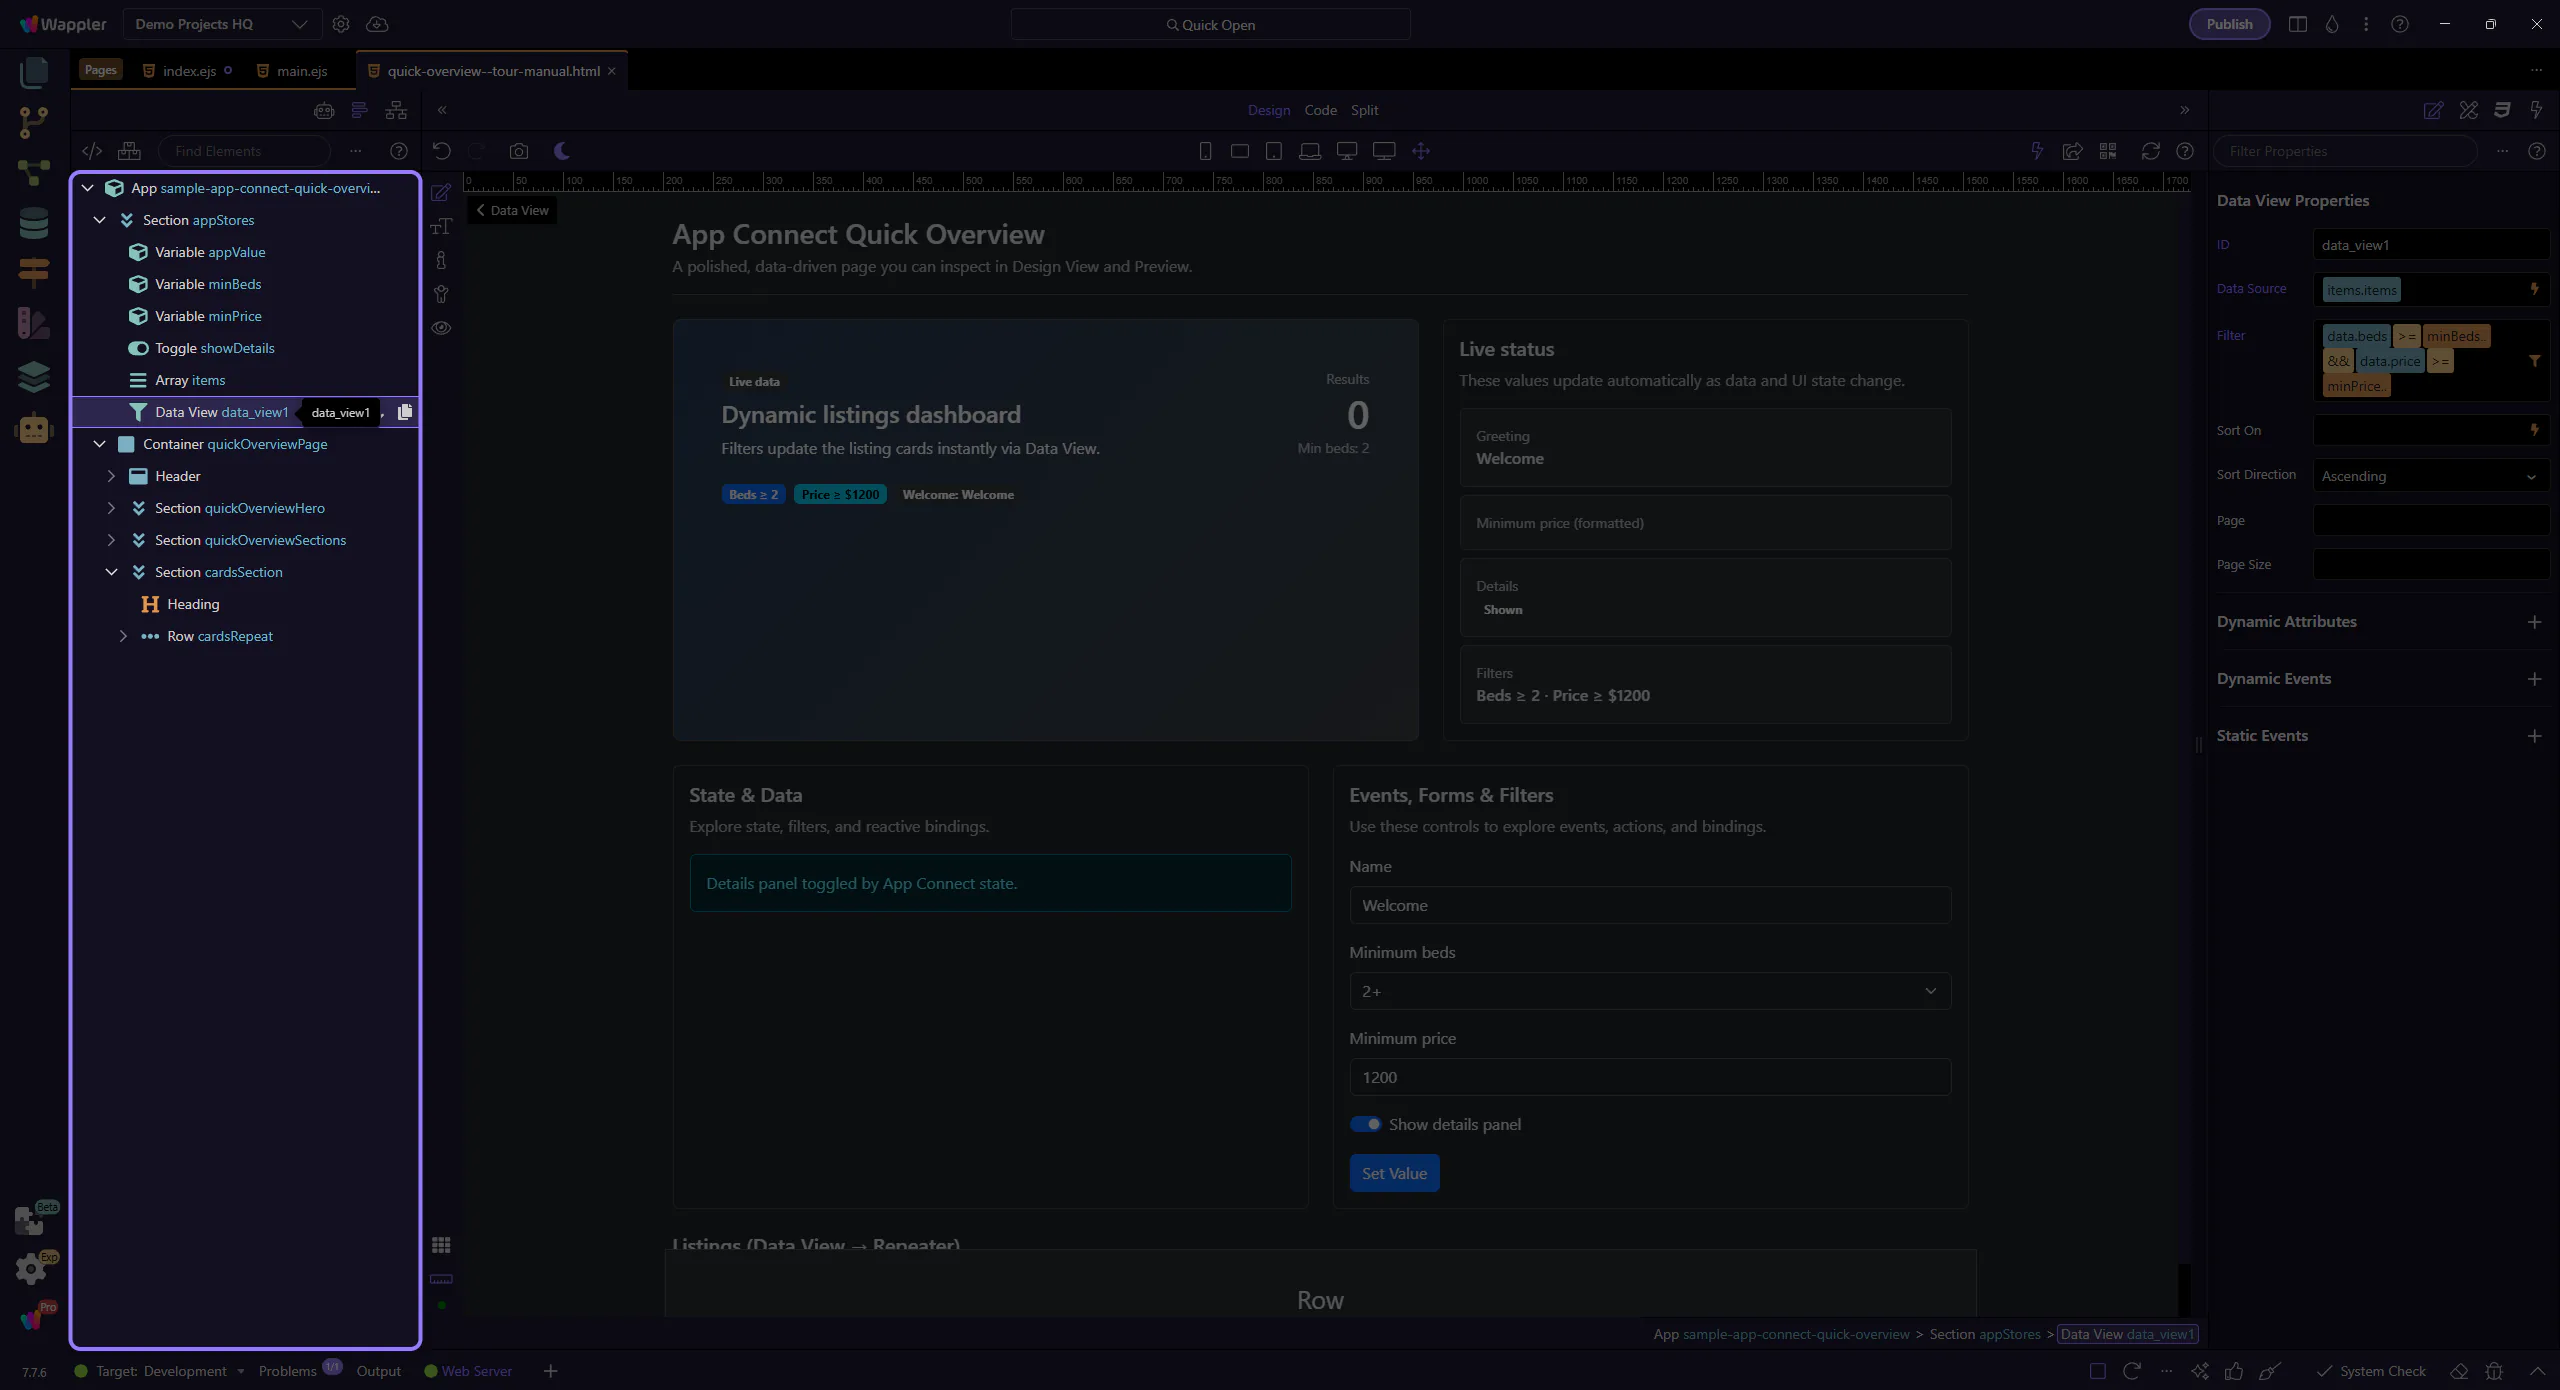This screenshot has width=2560, height=1390.
Task: Click Data Source lightning bolt picker
Action: [x=2534, y=289]
